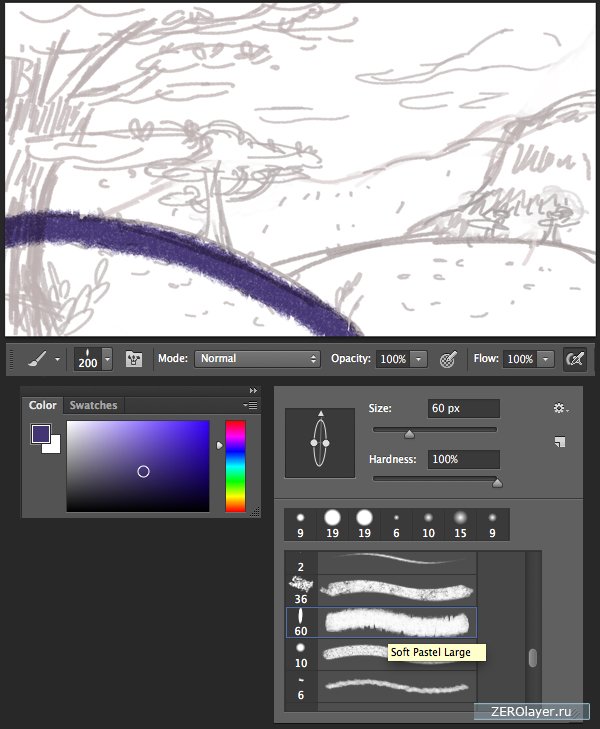Viewport: 600px width, 729px height.
Task: Open the brush picker gear menu
Action: coord(560,408)
